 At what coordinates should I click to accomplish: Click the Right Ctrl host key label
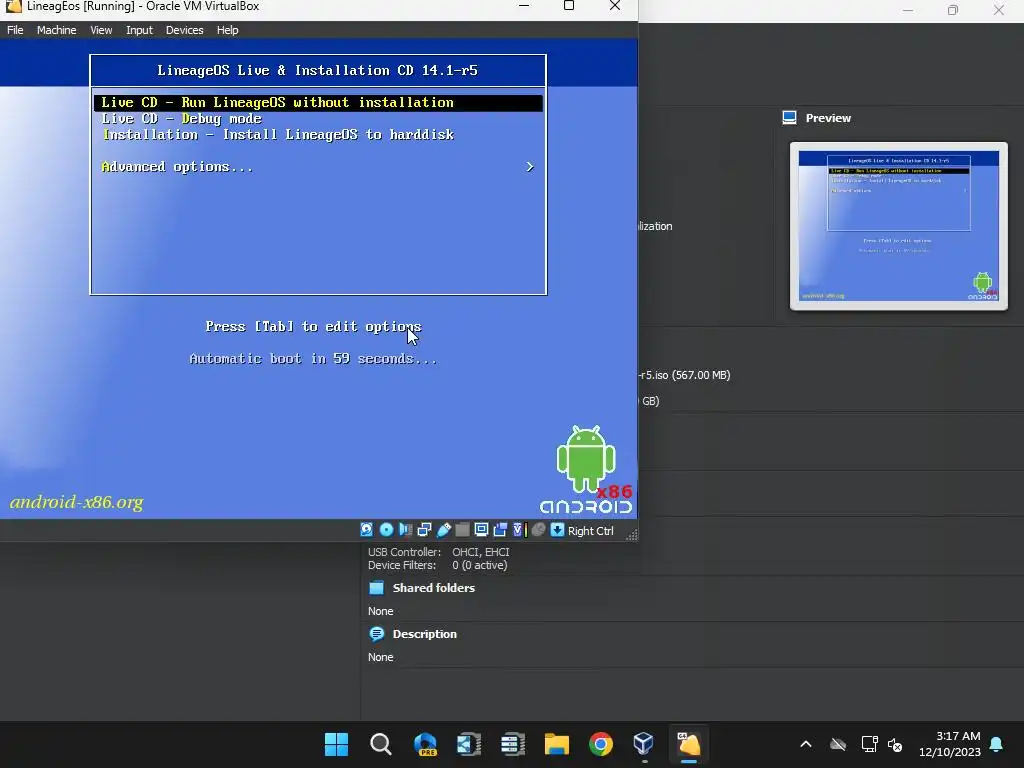pyautogui.click(x=590, y=531)
